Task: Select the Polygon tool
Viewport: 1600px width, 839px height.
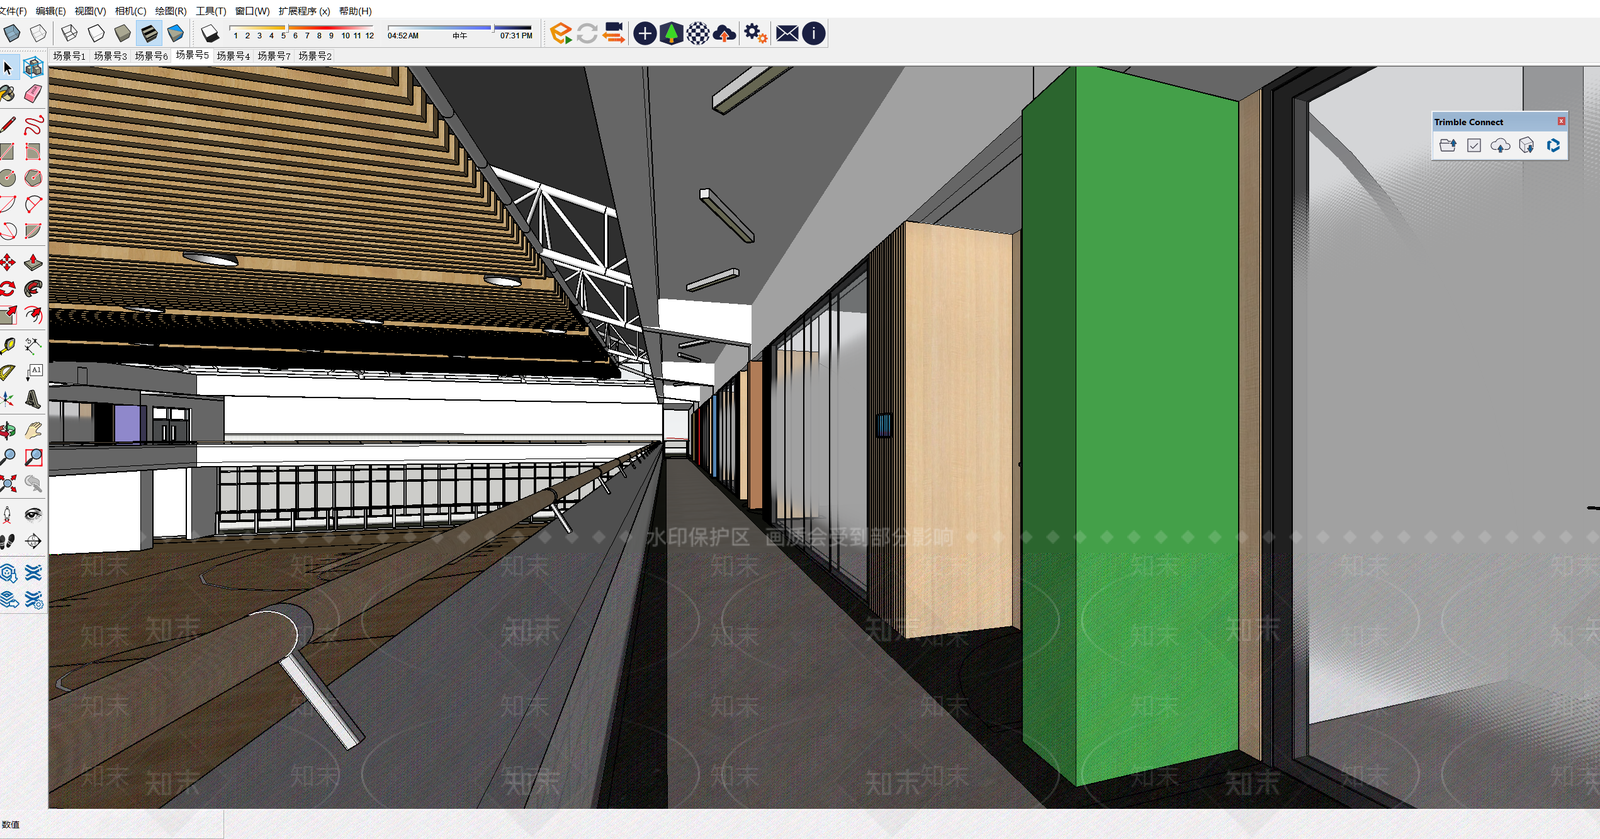Action: [33, 178]
